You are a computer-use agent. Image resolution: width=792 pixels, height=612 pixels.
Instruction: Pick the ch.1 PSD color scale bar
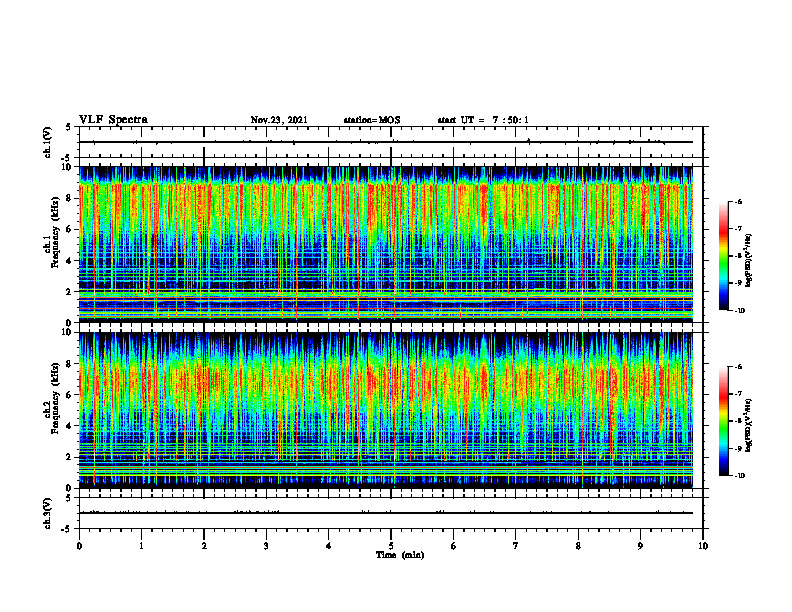pyautogui.click(x=723, y=256)
